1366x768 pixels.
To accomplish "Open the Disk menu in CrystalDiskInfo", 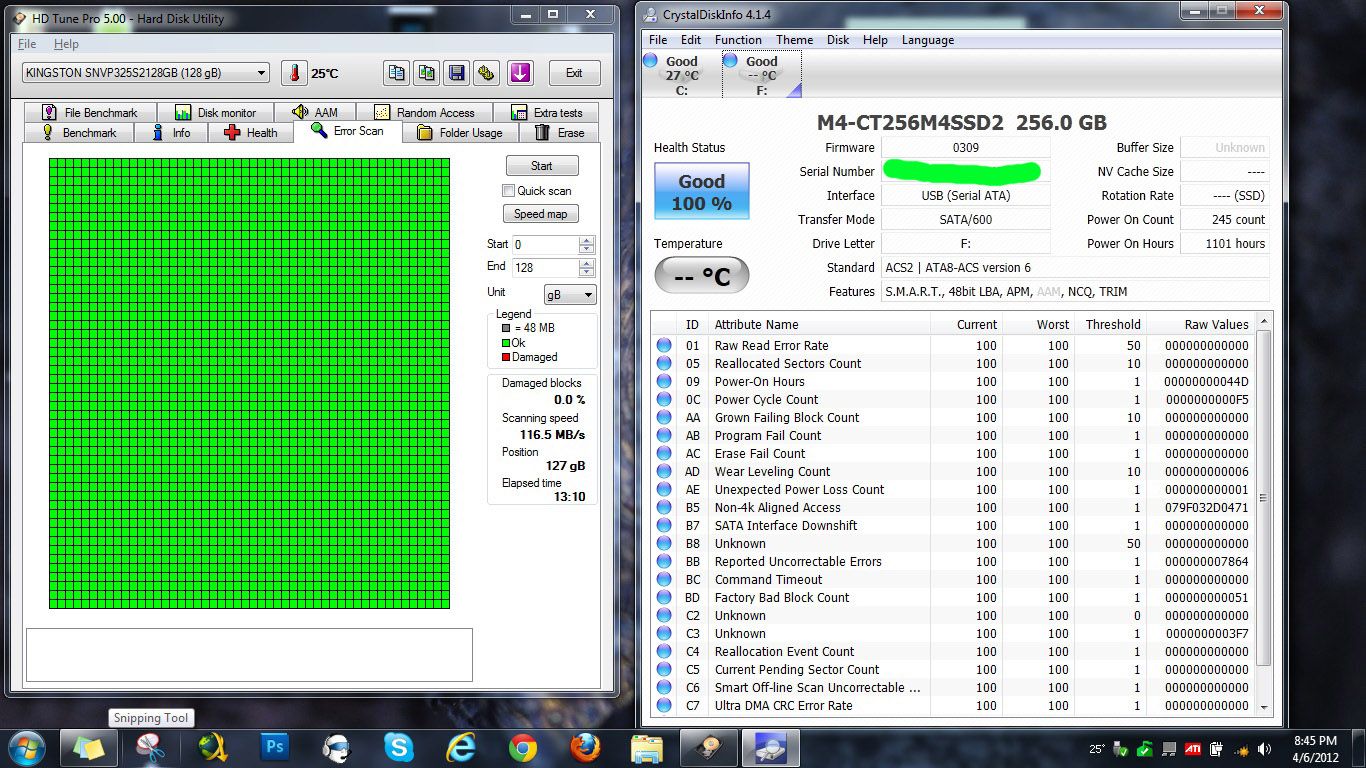I will [x=838, y=40].
